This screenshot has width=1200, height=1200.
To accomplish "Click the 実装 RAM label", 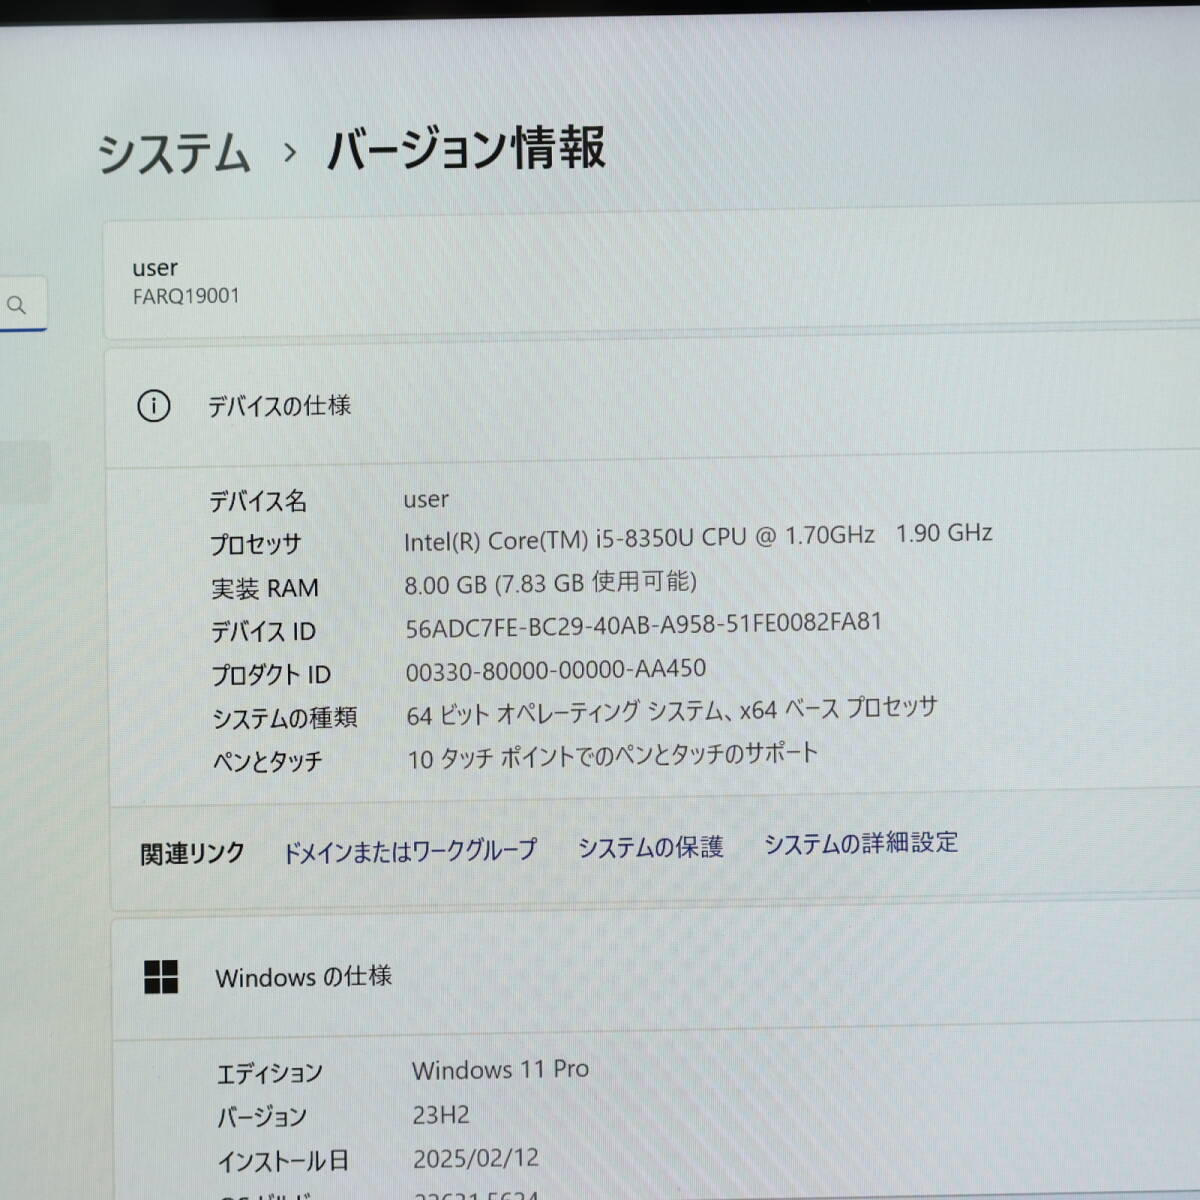I will pos(265,588).
